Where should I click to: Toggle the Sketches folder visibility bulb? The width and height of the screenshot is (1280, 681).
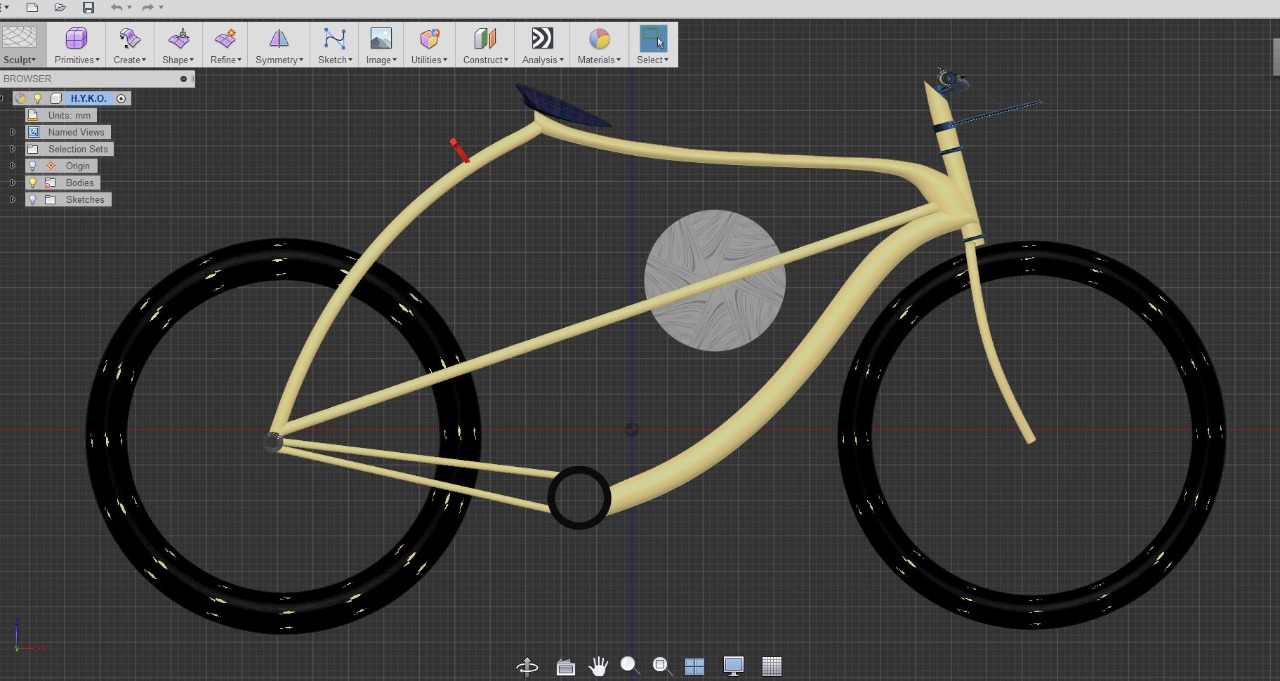click(x=32, y=200)
